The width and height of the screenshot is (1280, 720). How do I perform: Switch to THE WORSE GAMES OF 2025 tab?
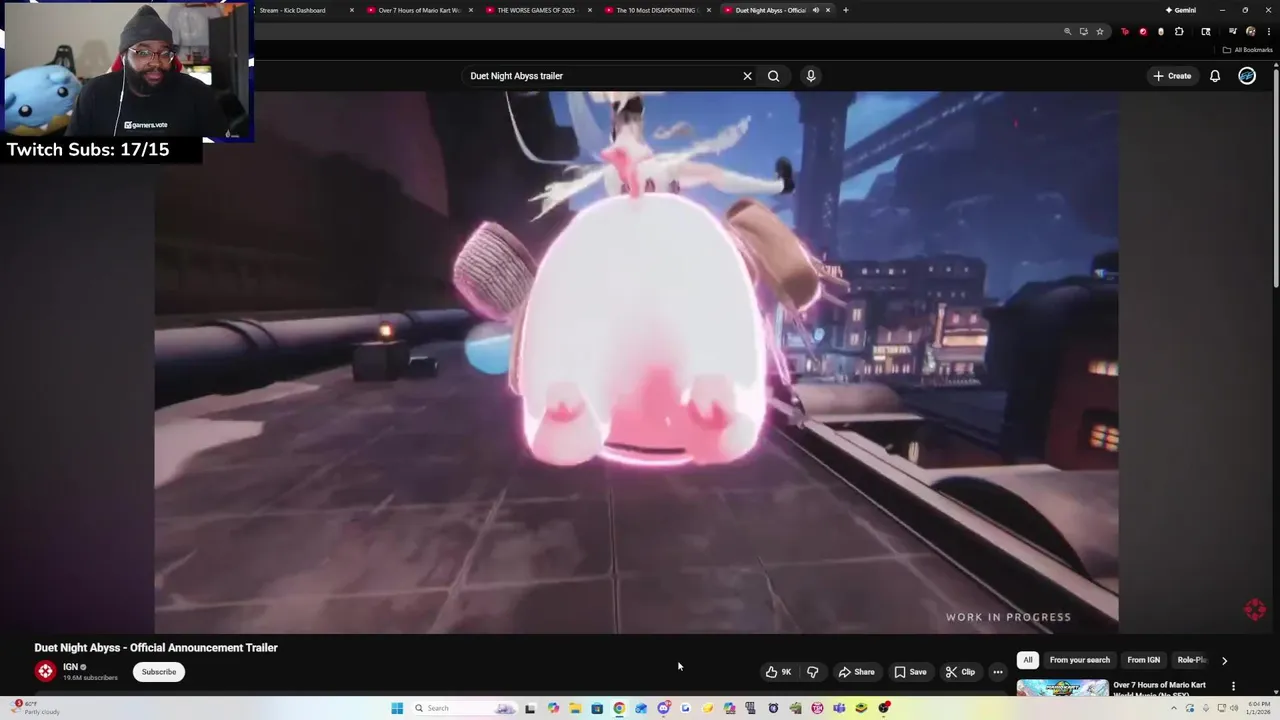536,10
